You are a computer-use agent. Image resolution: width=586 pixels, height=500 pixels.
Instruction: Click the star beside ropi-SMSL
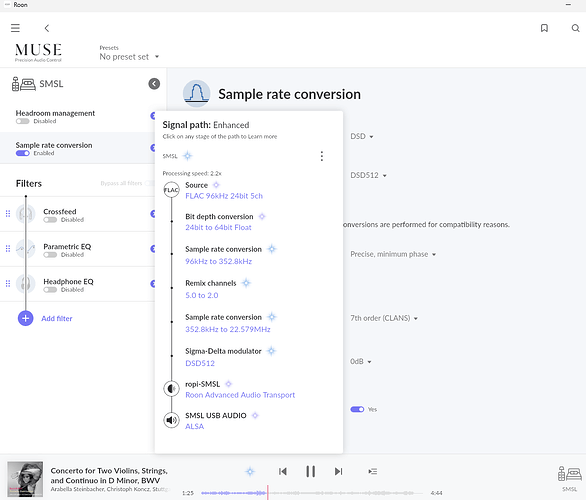[x=229, y=384]
